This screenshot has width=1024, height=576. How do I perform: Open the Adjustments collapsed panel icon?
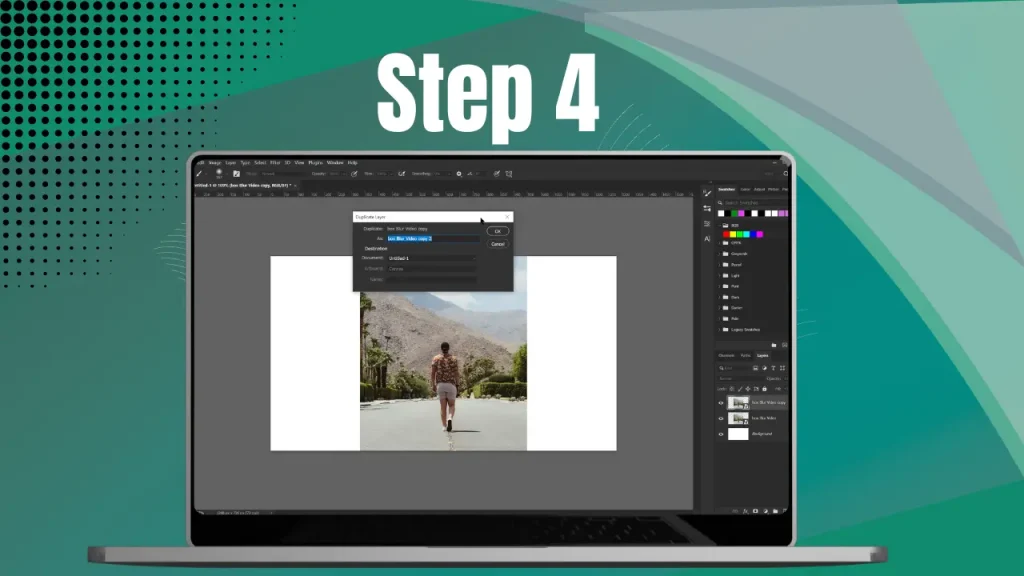[707, 208]
